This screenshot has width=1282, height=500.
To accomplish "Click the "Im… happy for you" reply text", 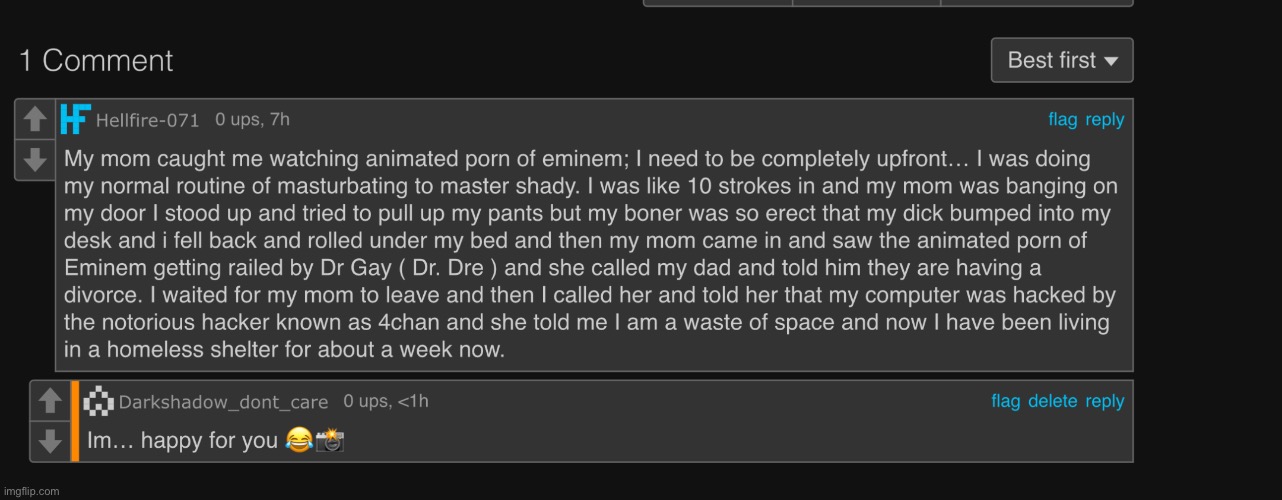I will pos(183,440).
